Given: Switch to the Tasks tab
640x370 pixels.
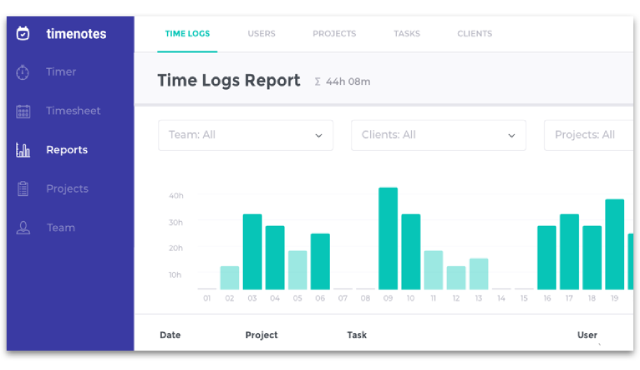Looking at the screenshot, I should 407,33.
